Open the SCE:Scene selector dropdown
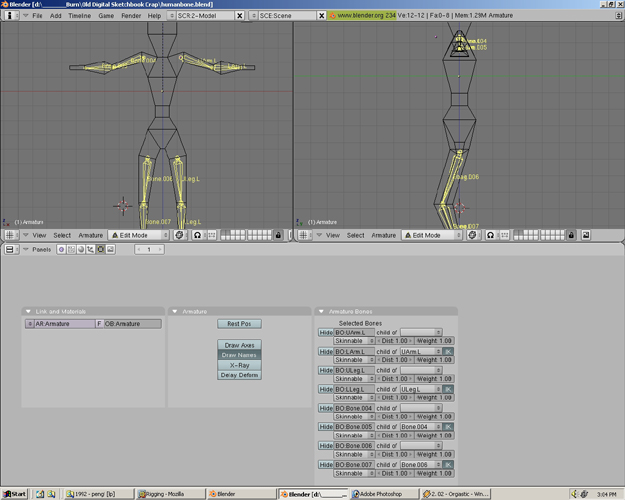The image size is (625, 500). coord(254,16)
